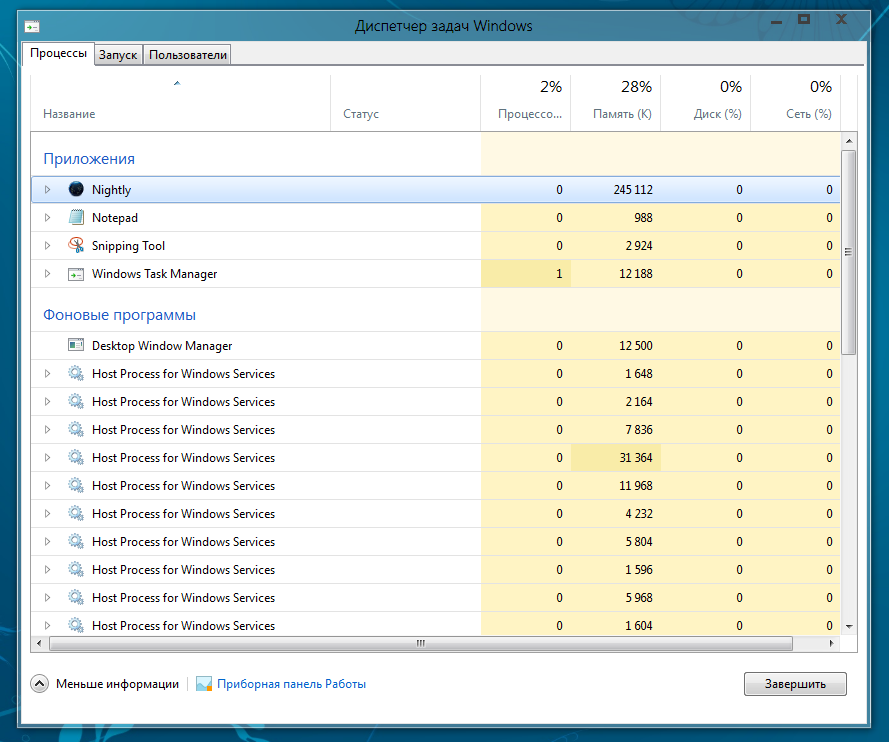Click the Фоновые программы group heading
The image size is (889, 742).
click(x=120, y=315)
